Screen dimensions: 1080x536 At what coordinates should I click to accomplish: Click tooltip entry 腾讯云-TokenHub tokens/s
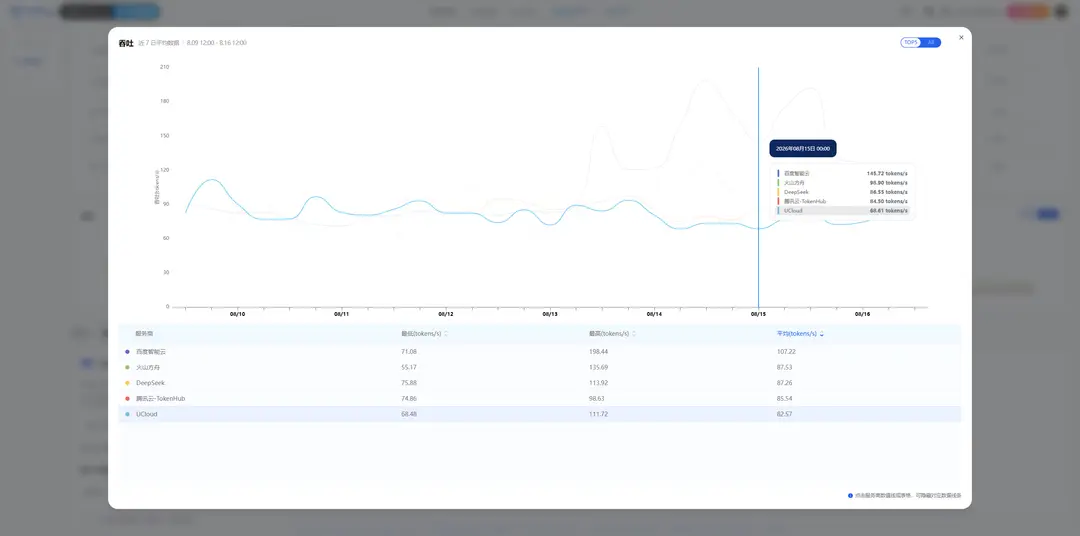(x=843, y=201)
